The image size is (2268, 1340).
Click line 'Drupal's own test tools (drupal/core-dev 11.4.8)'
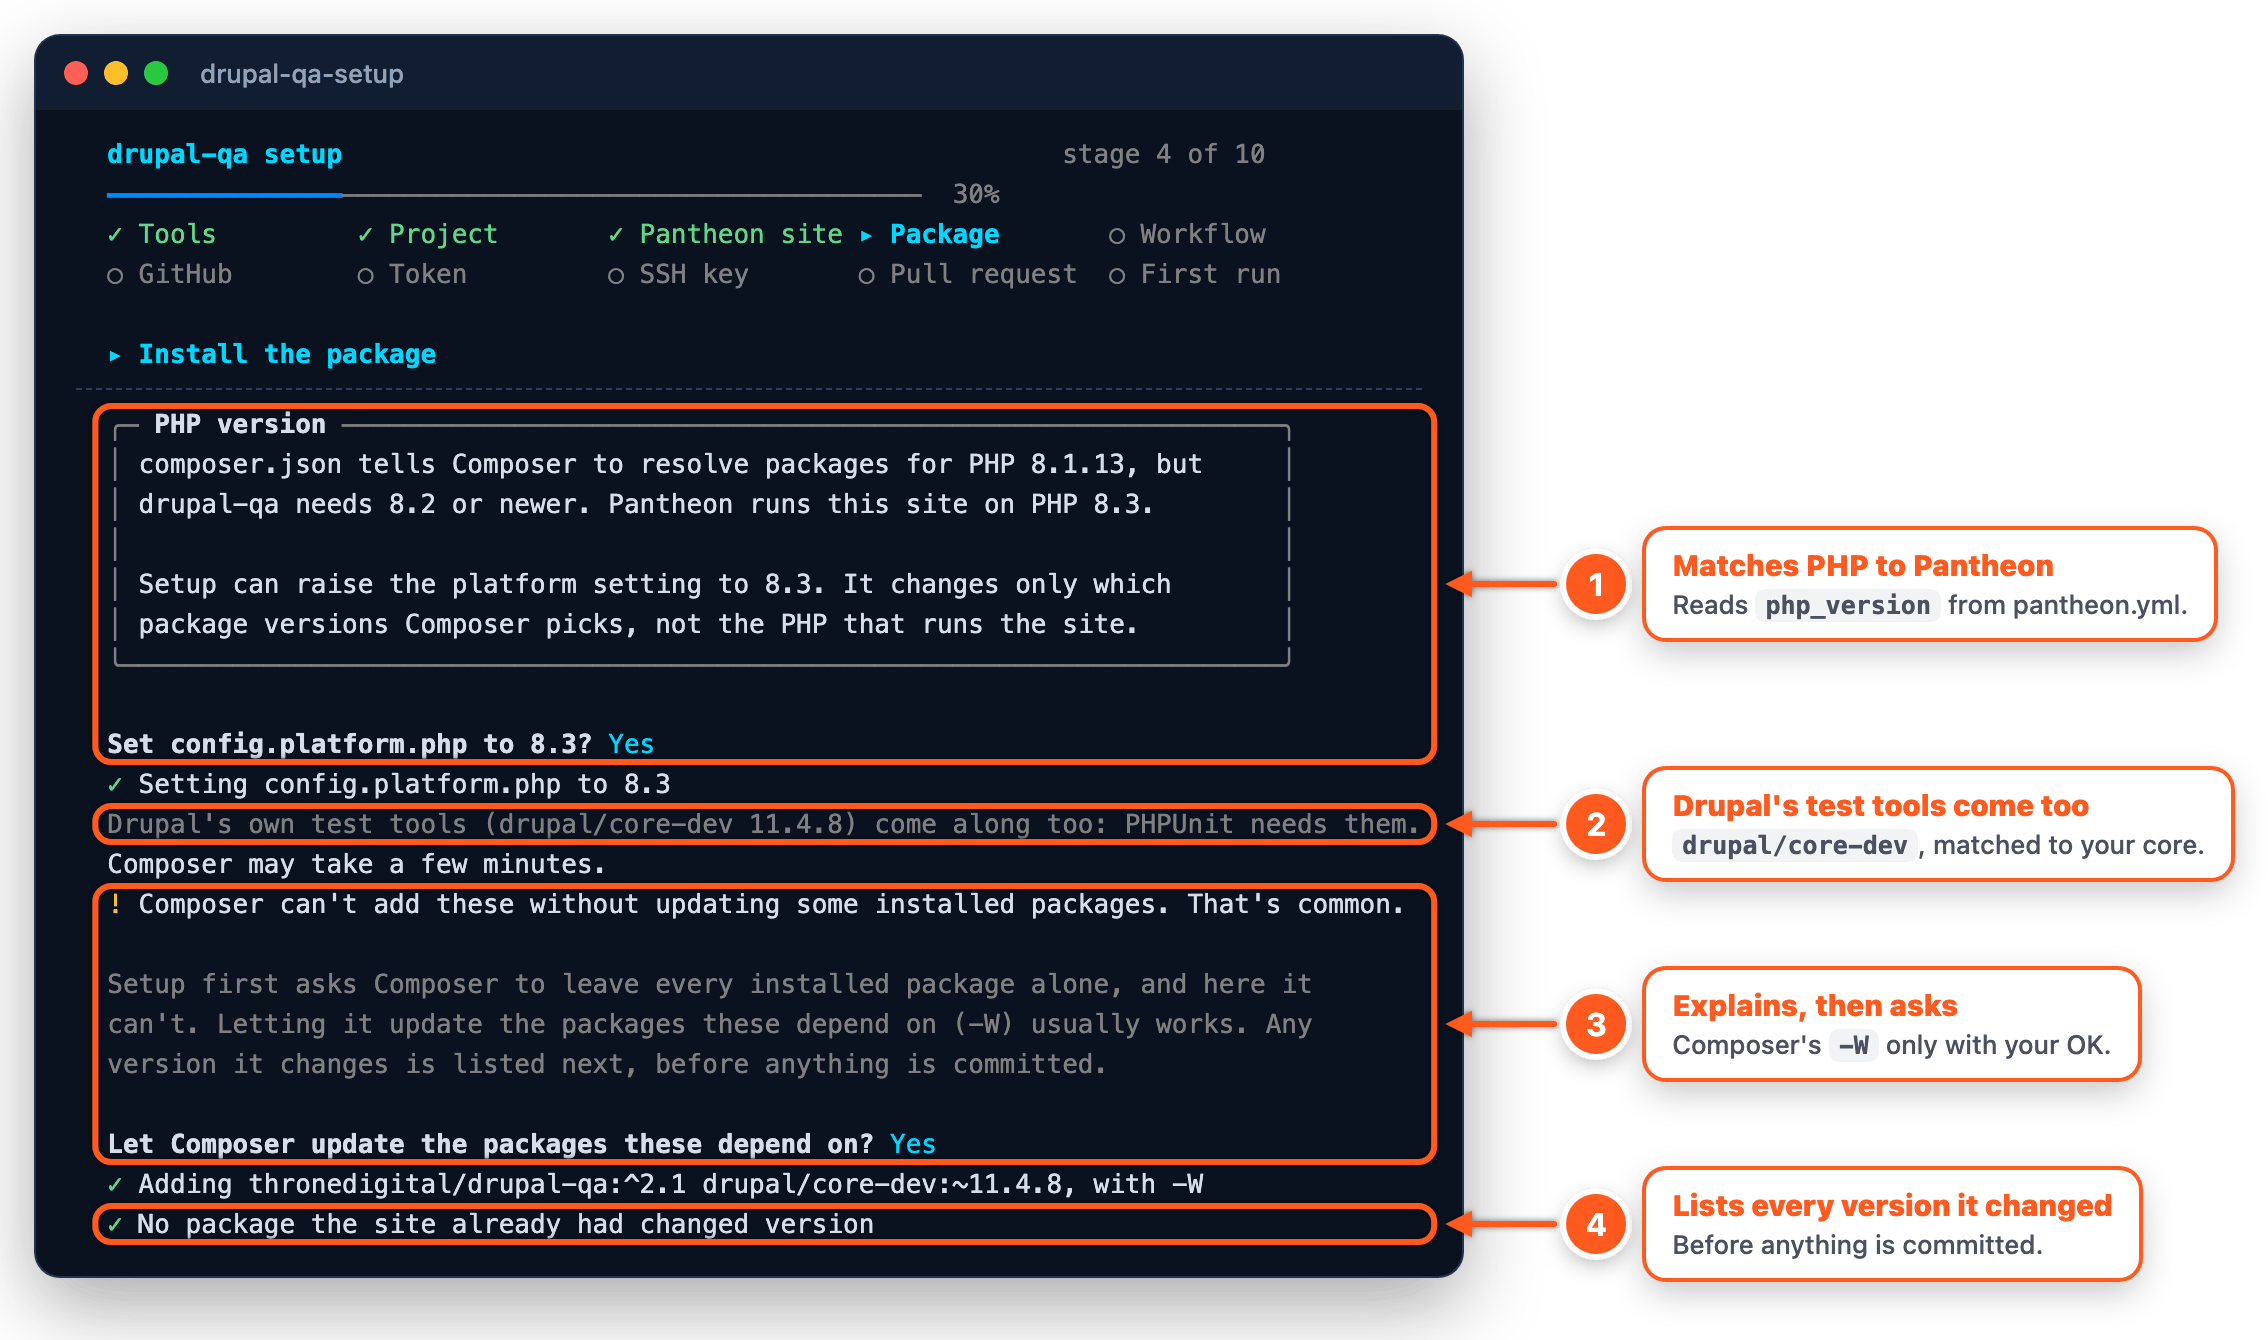pyautogui.click(x=763, y=824)
